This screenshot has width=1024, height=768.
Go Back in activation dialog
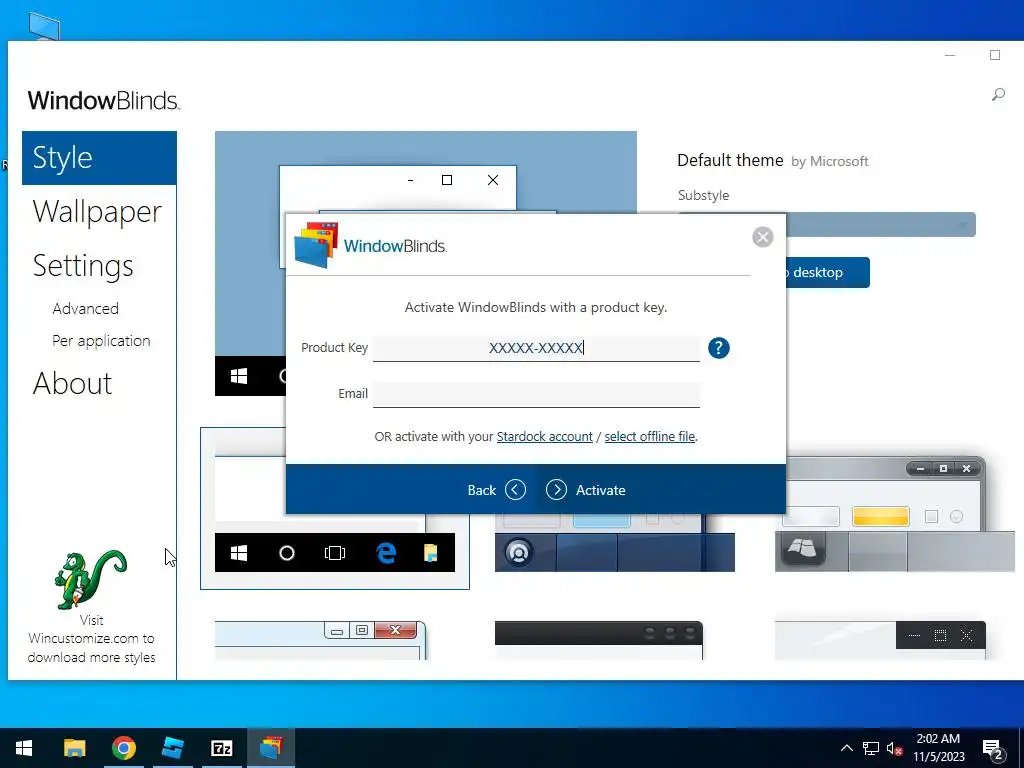[x=496, y=490]
